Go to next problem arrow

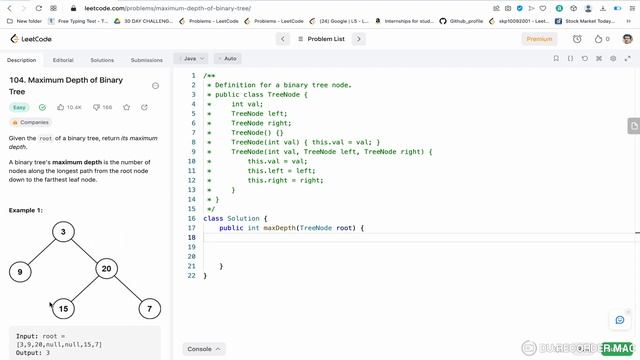tap(359, 39)
